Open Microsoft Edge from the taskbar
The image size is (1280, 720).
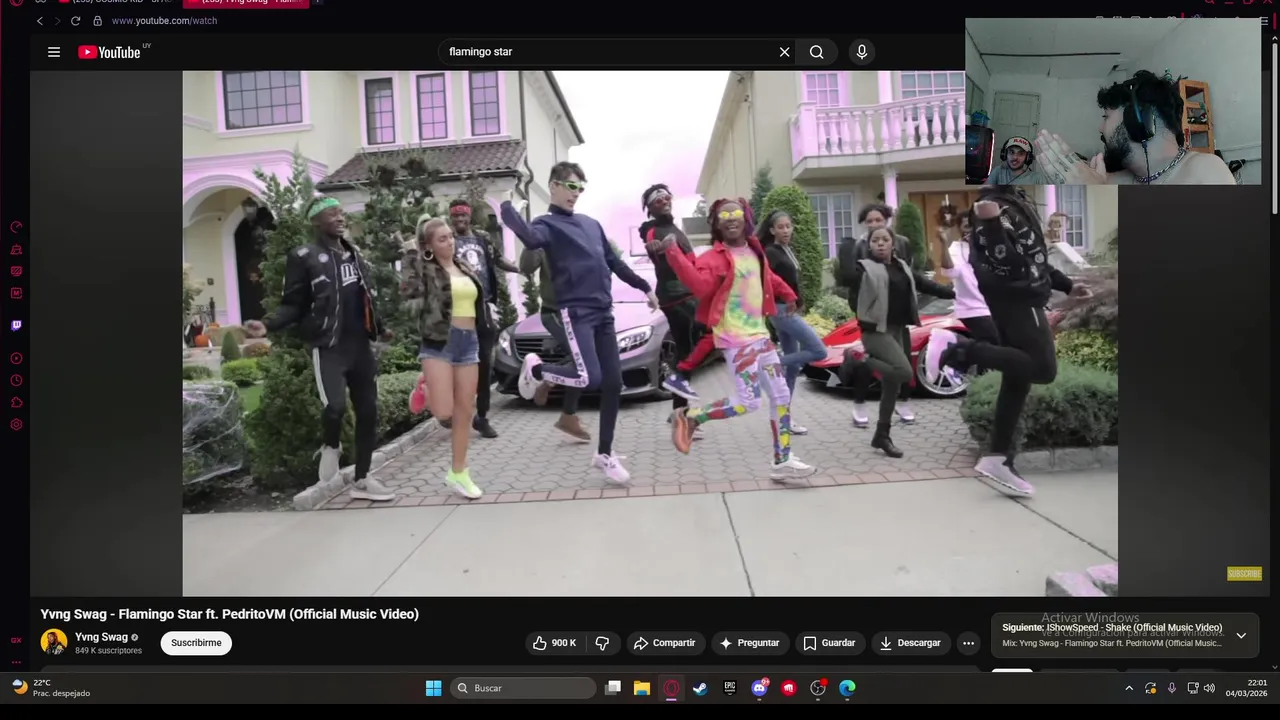point(847,688)
